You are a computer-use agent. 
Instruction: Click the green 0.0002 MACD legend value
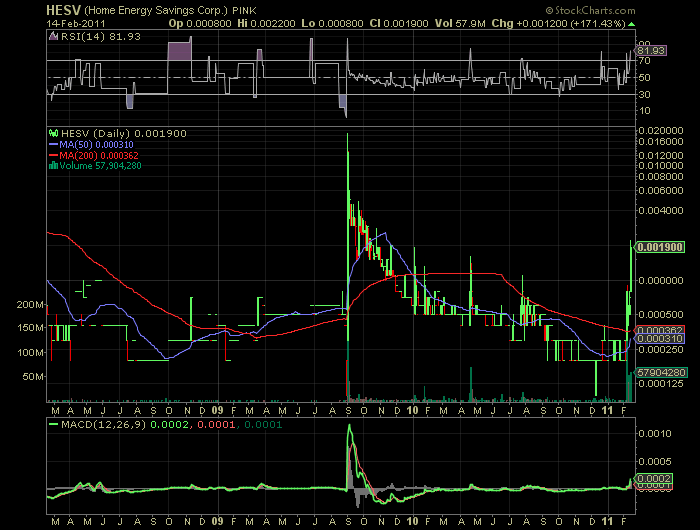[x=170, y=425]
